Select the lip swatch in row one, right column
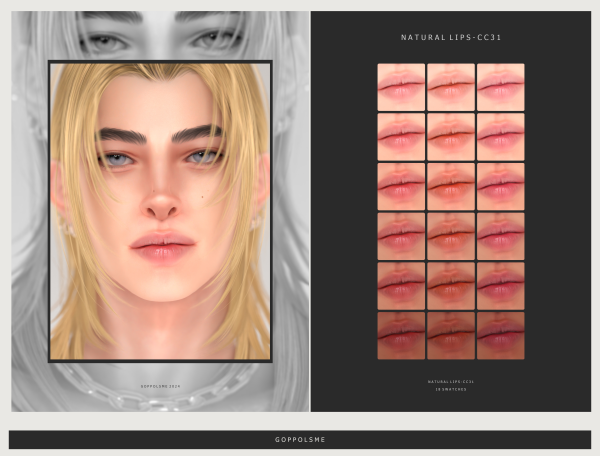Image resolution: width=600 pixels, height=456 pixels. pyautogui.click(x=501, y=87)
